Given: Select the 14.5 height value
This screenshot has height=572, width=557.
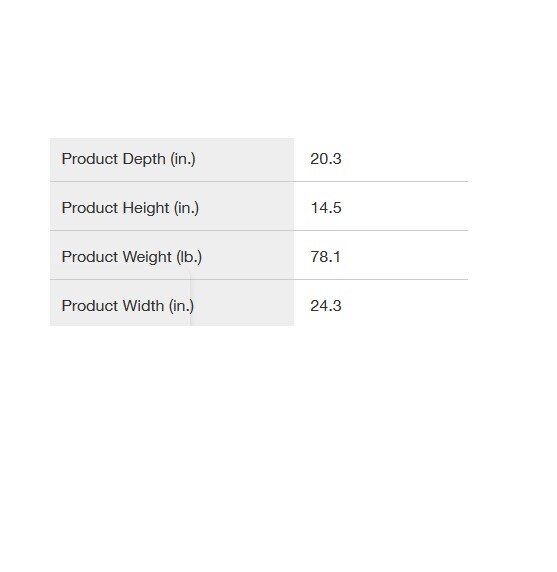Looking at the screenshot, I should pos(326,208).
